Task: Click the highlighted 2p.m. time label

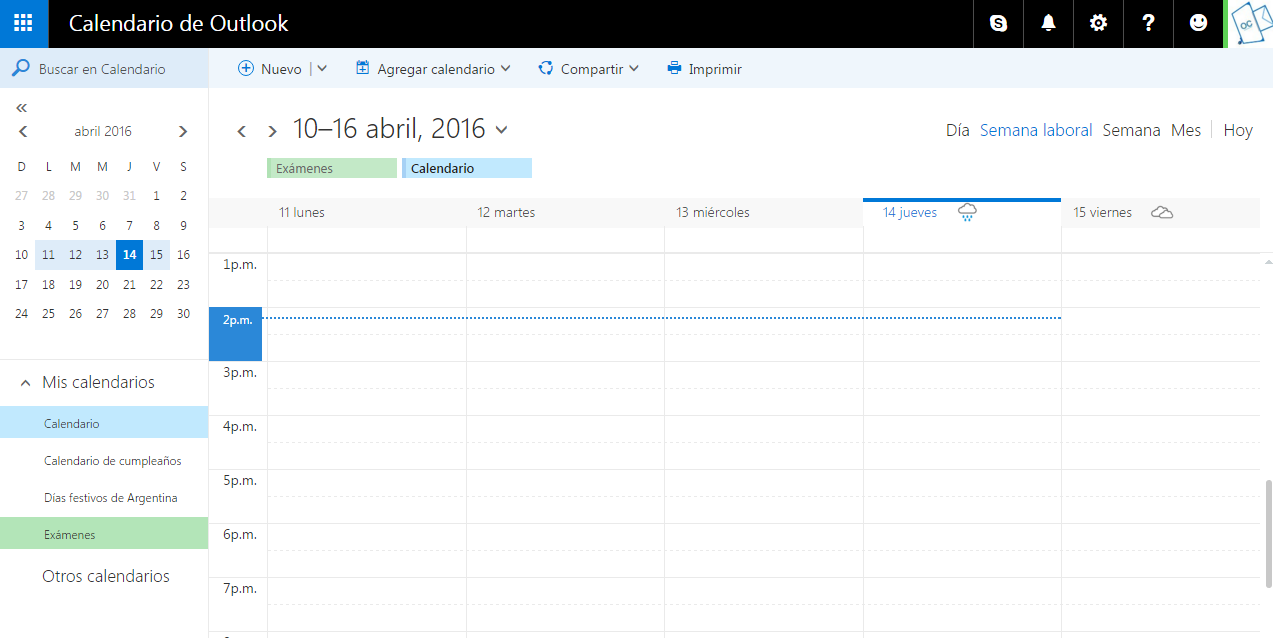Action: click(236, 334)
